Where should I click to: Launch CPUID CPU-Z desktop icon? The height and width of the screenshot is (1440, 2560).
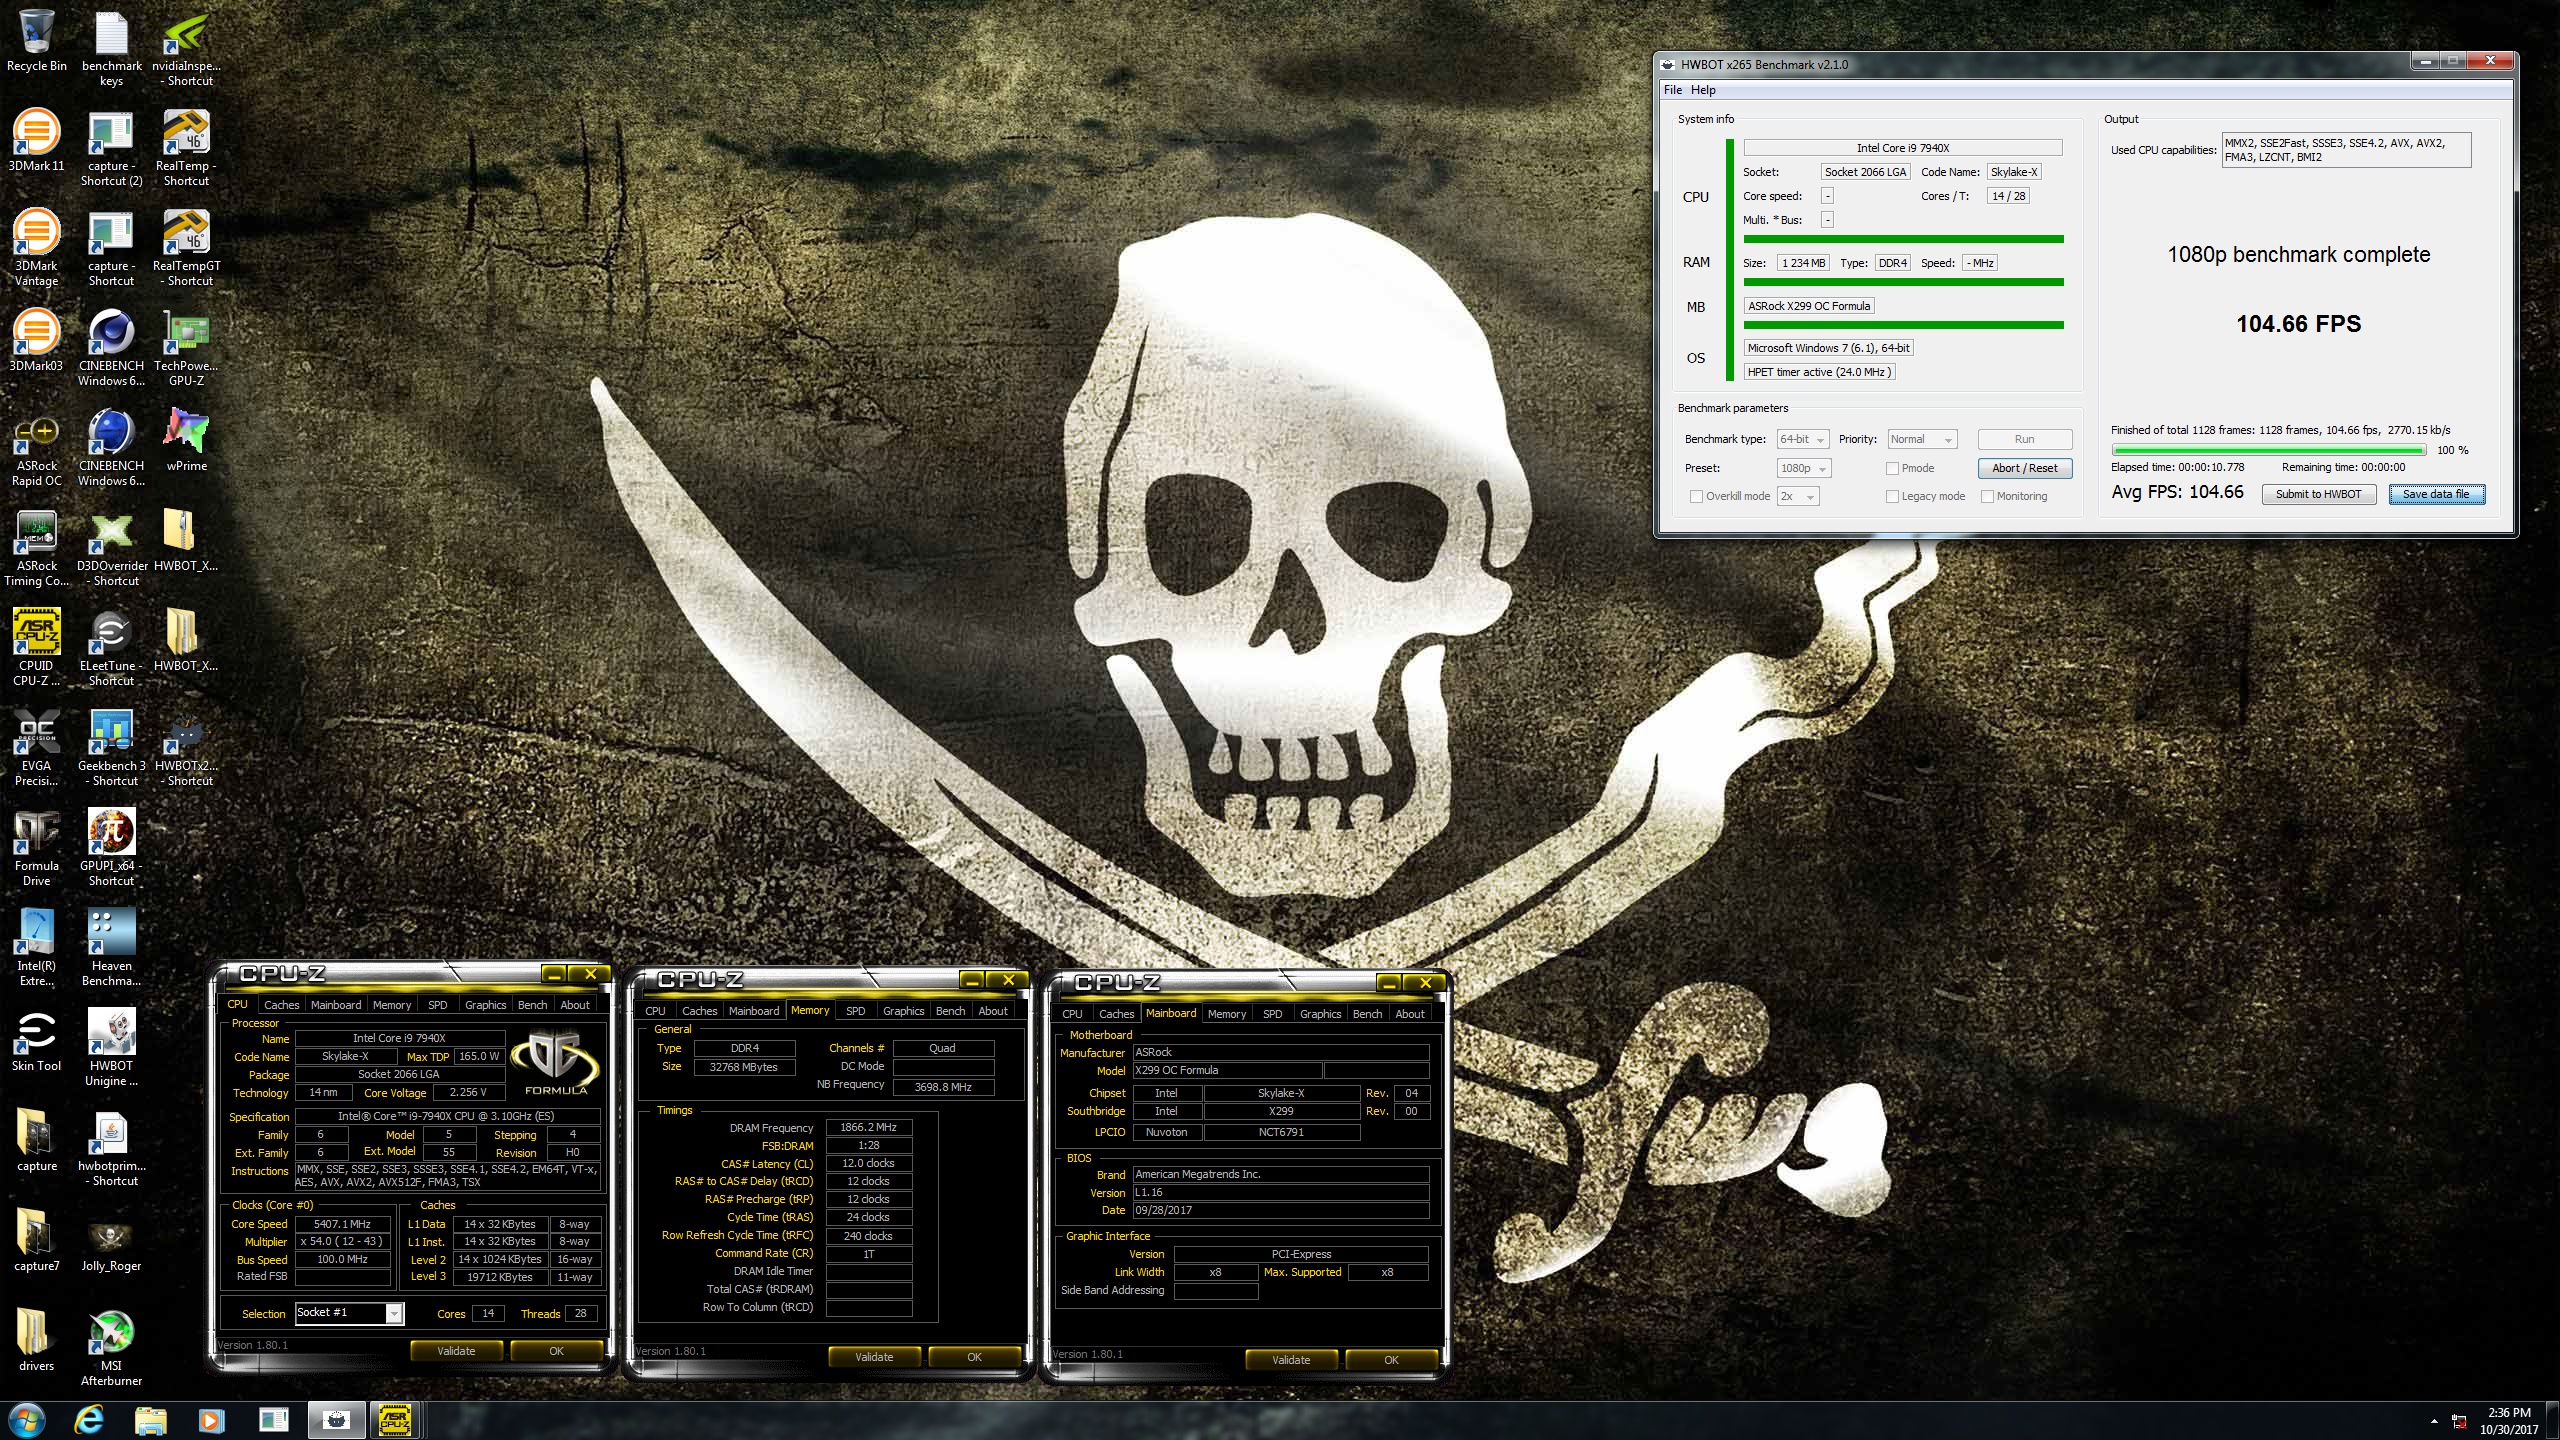[x=37, y=647]
